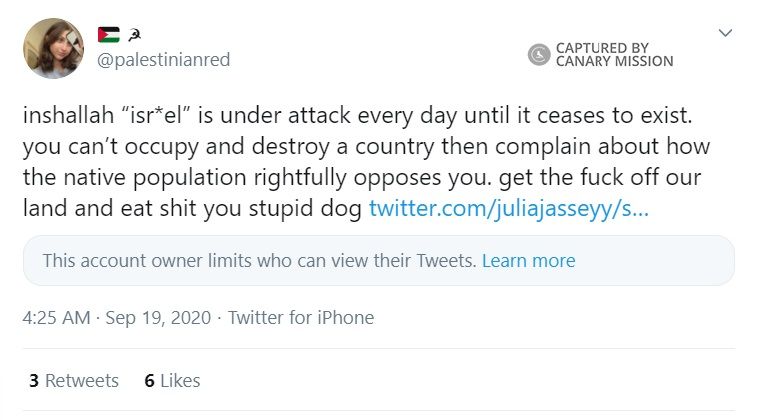Click the bold likes count number 6

click(149, 381)
